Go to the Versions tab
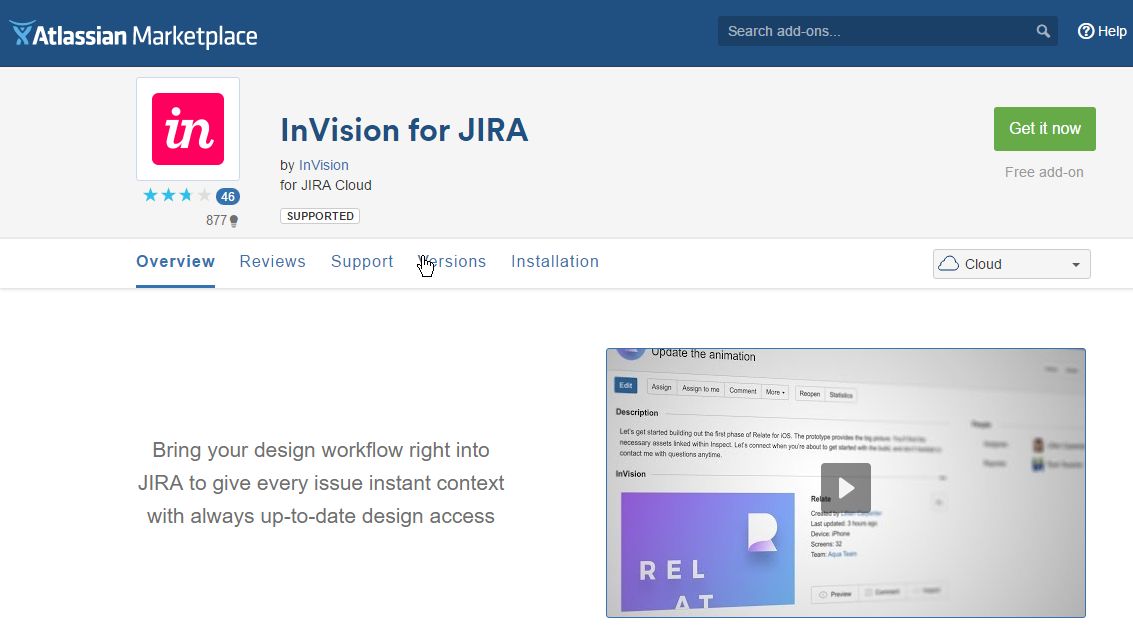This screenshot has height=644, width=1133. click(452, 262)
